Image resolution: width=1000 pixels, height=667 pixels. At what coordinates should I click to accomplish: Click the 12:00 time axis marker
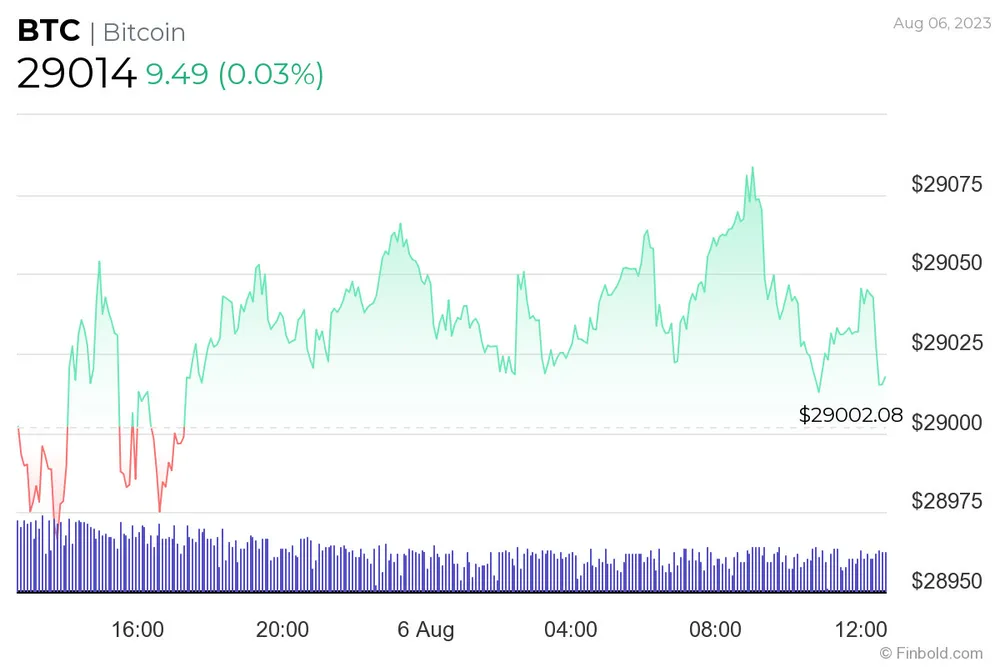[860, 630]
